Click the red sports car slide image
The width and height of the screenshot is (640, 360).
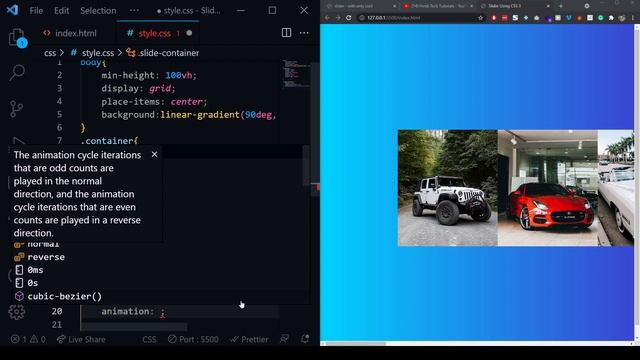click(x=548, y=188)
